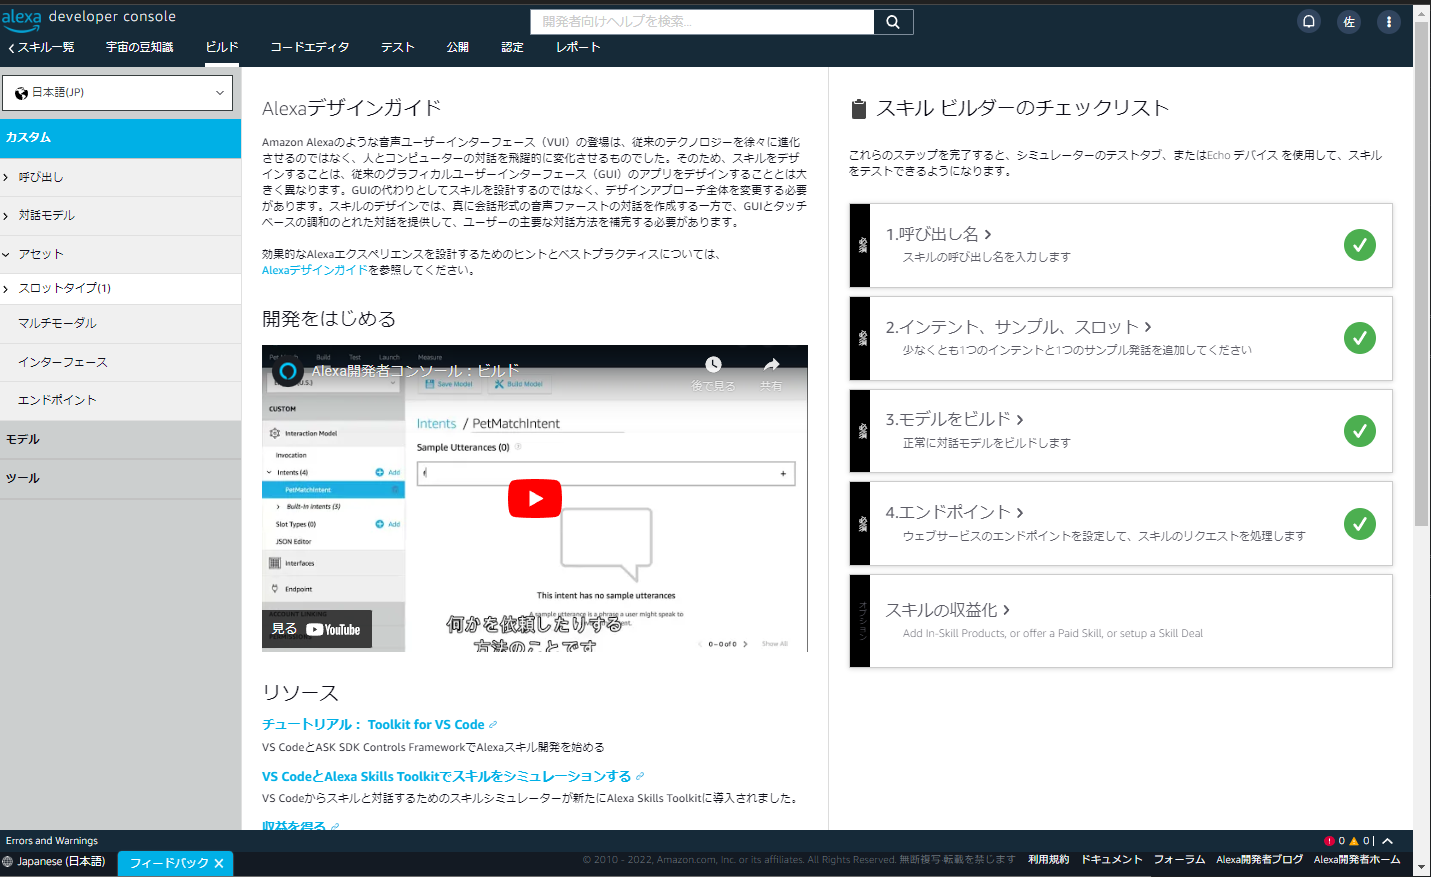Click the globe icon next to Japanese (日本語)
Viewport: 1431px width, 877px height.
[8, 860]
